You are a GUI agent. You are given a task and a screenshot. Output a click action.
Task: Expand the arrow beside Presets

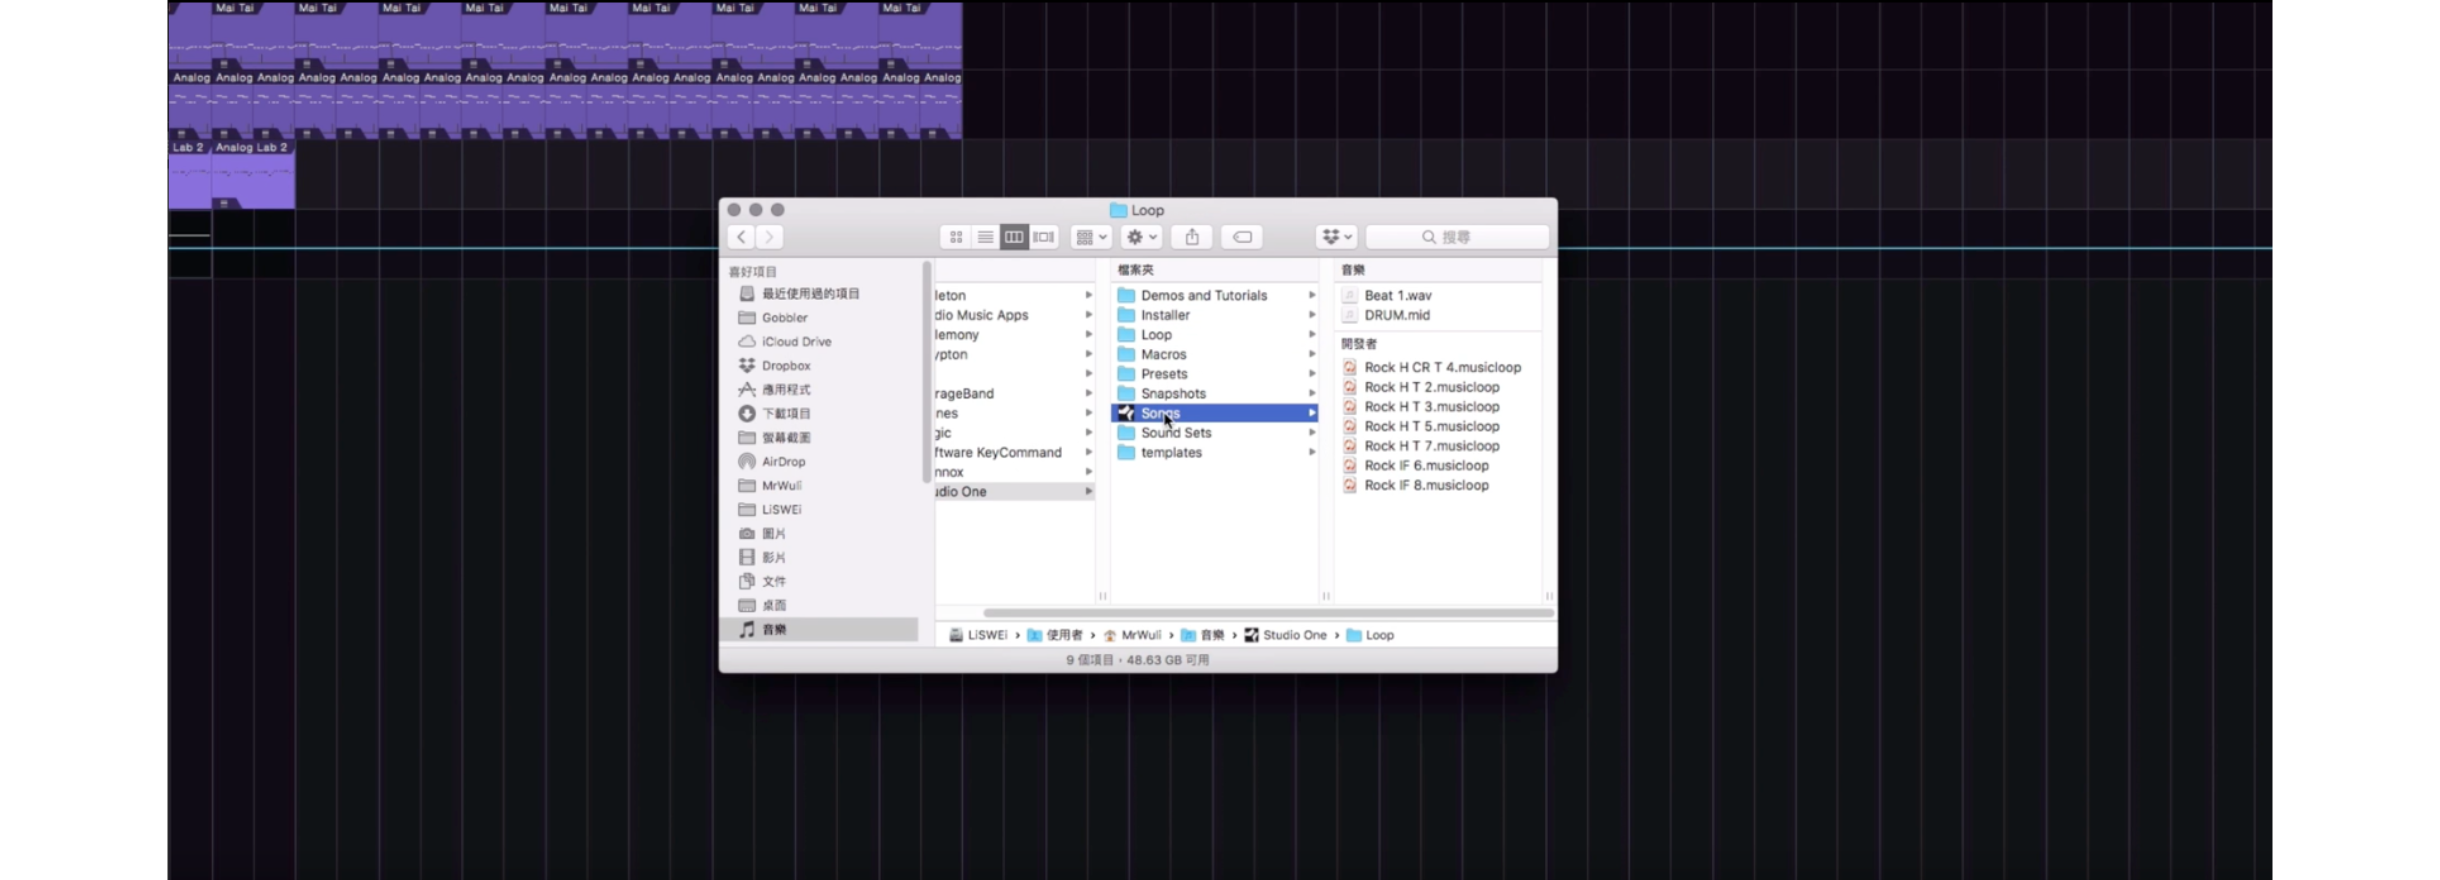point(1312,374)
